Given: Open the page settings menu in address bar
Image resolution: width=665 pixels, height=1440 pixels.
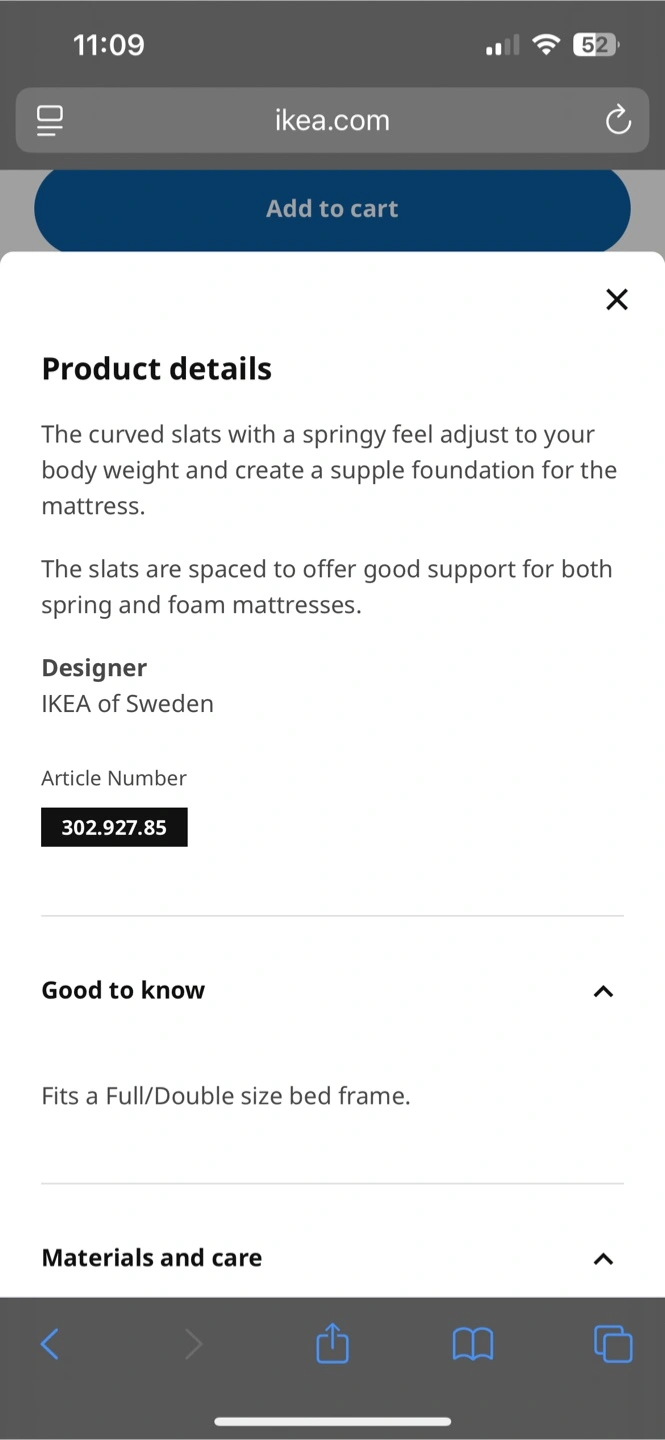Looking at the screenshot, I should [50, 121].
